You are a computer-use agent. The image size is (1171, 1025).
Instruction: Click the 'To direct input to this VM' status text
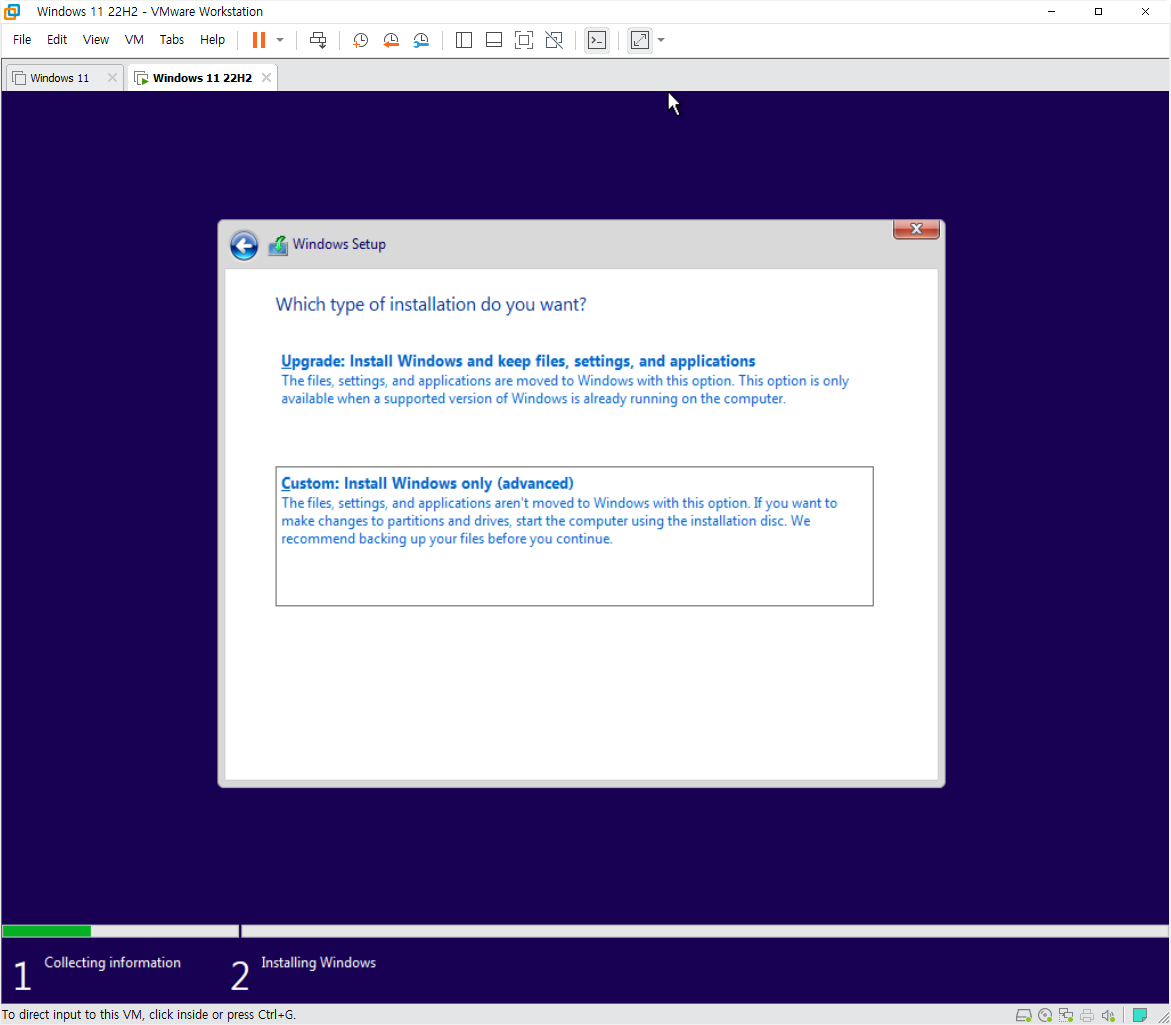coord(149,1015)
